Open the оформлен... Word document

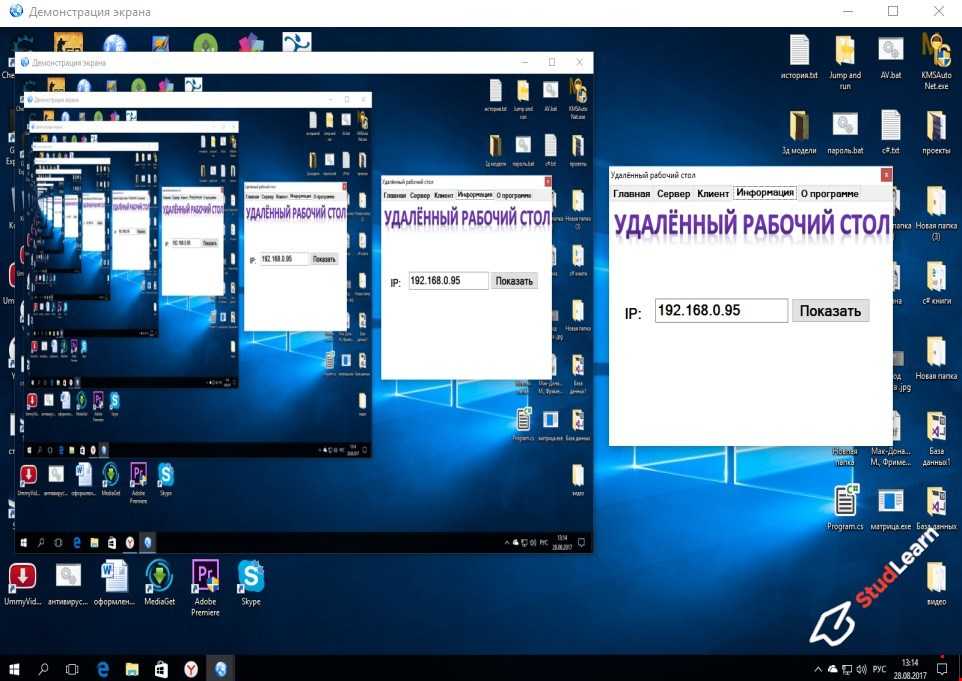point(114,584)
